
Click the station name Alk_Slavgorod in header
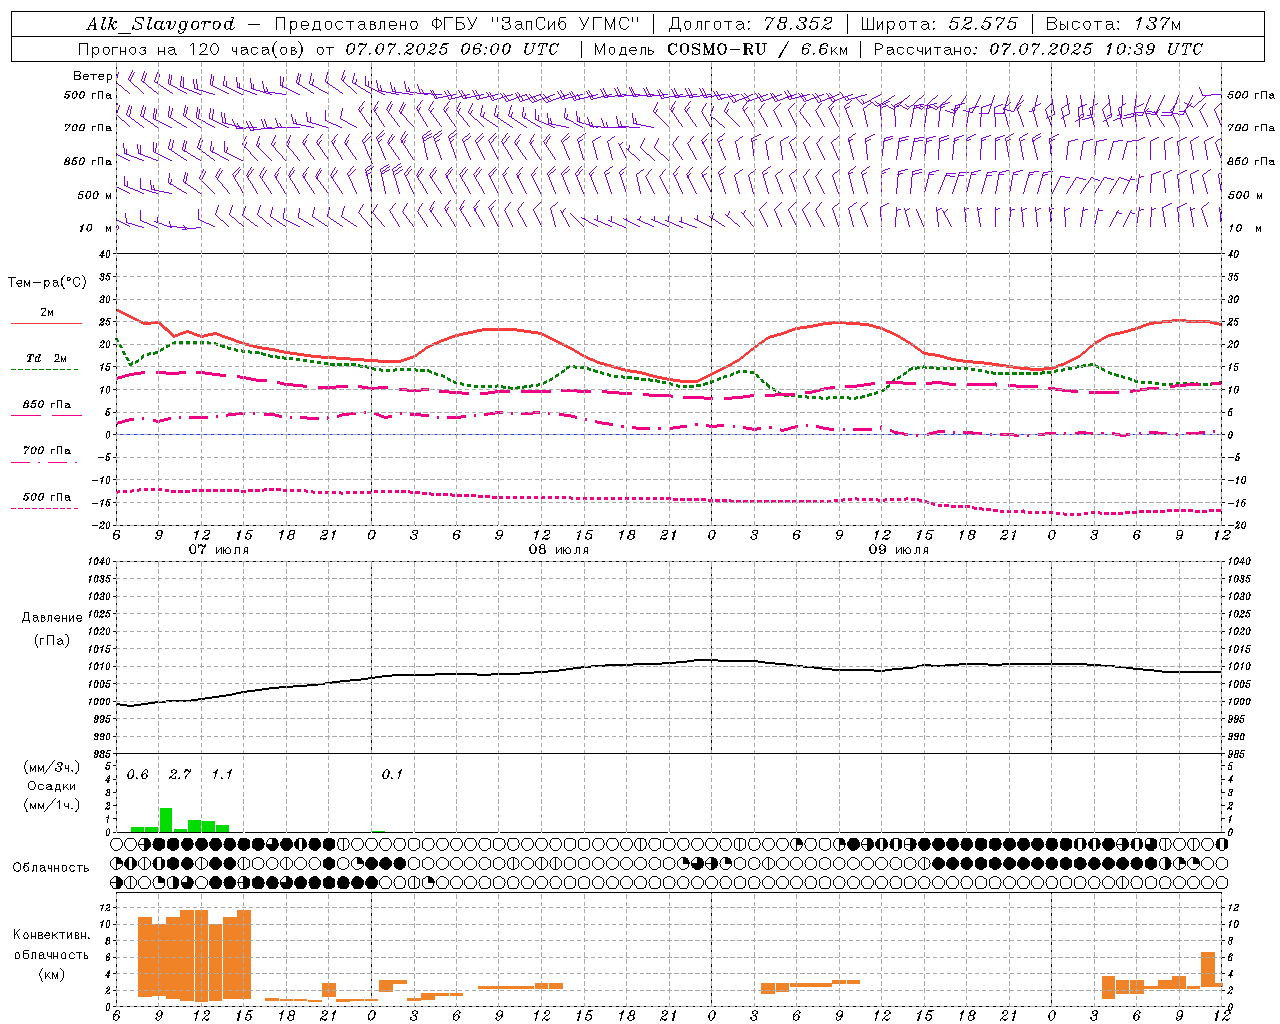click(x=160, y=24)
